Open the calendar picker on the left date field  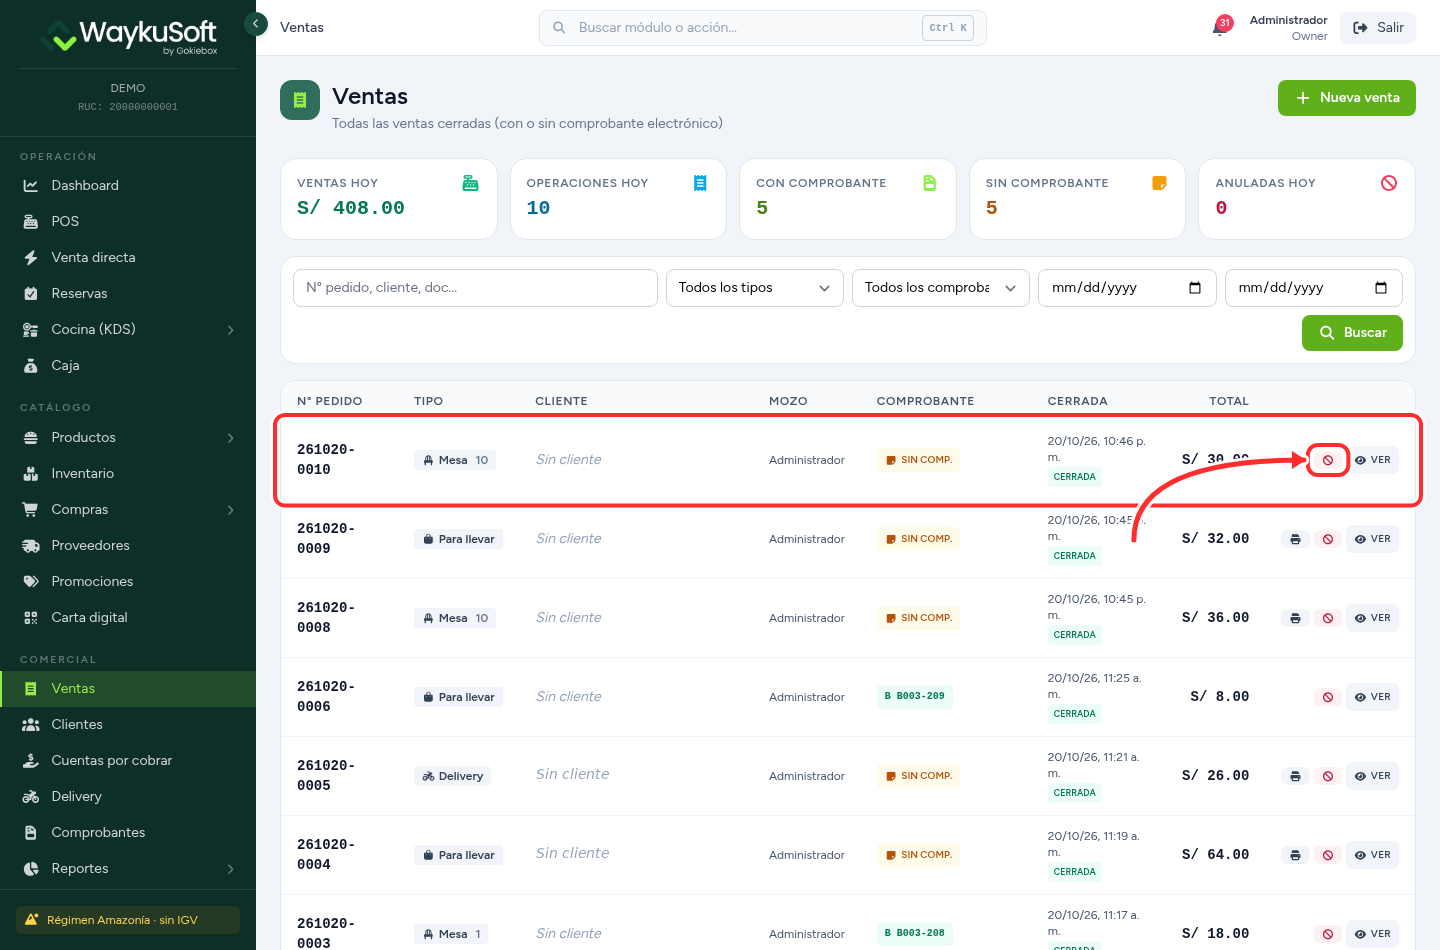point(1194,288)
